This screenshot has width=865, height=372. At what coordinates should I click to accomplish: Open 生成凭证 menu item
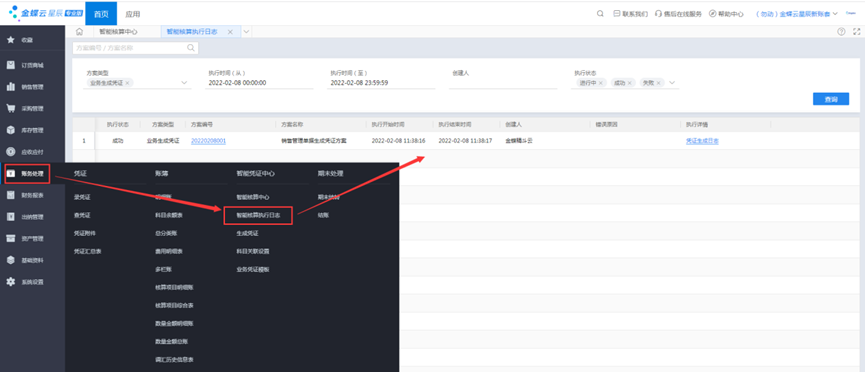[x=247, y=233]
